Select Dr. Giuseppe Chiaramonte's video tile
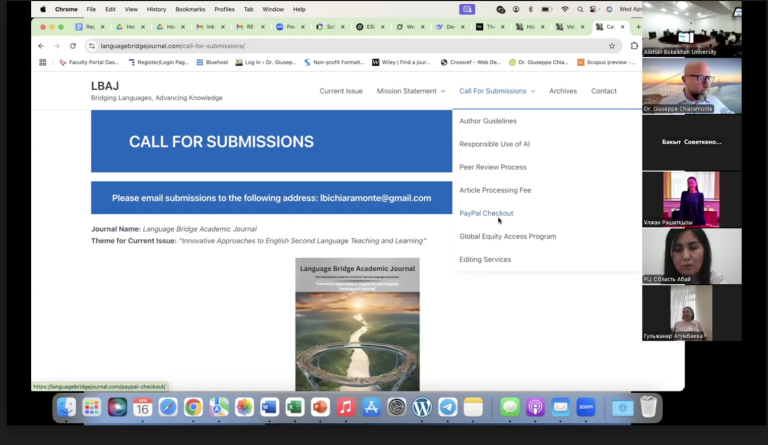 (692, 85)
